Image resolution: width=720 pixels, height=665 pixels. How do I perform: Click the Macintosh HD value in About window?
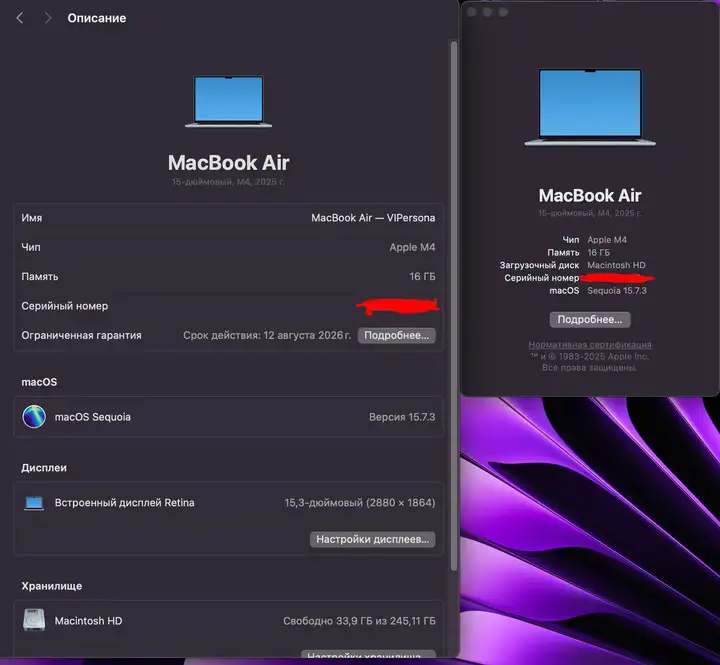coord(616,265)
